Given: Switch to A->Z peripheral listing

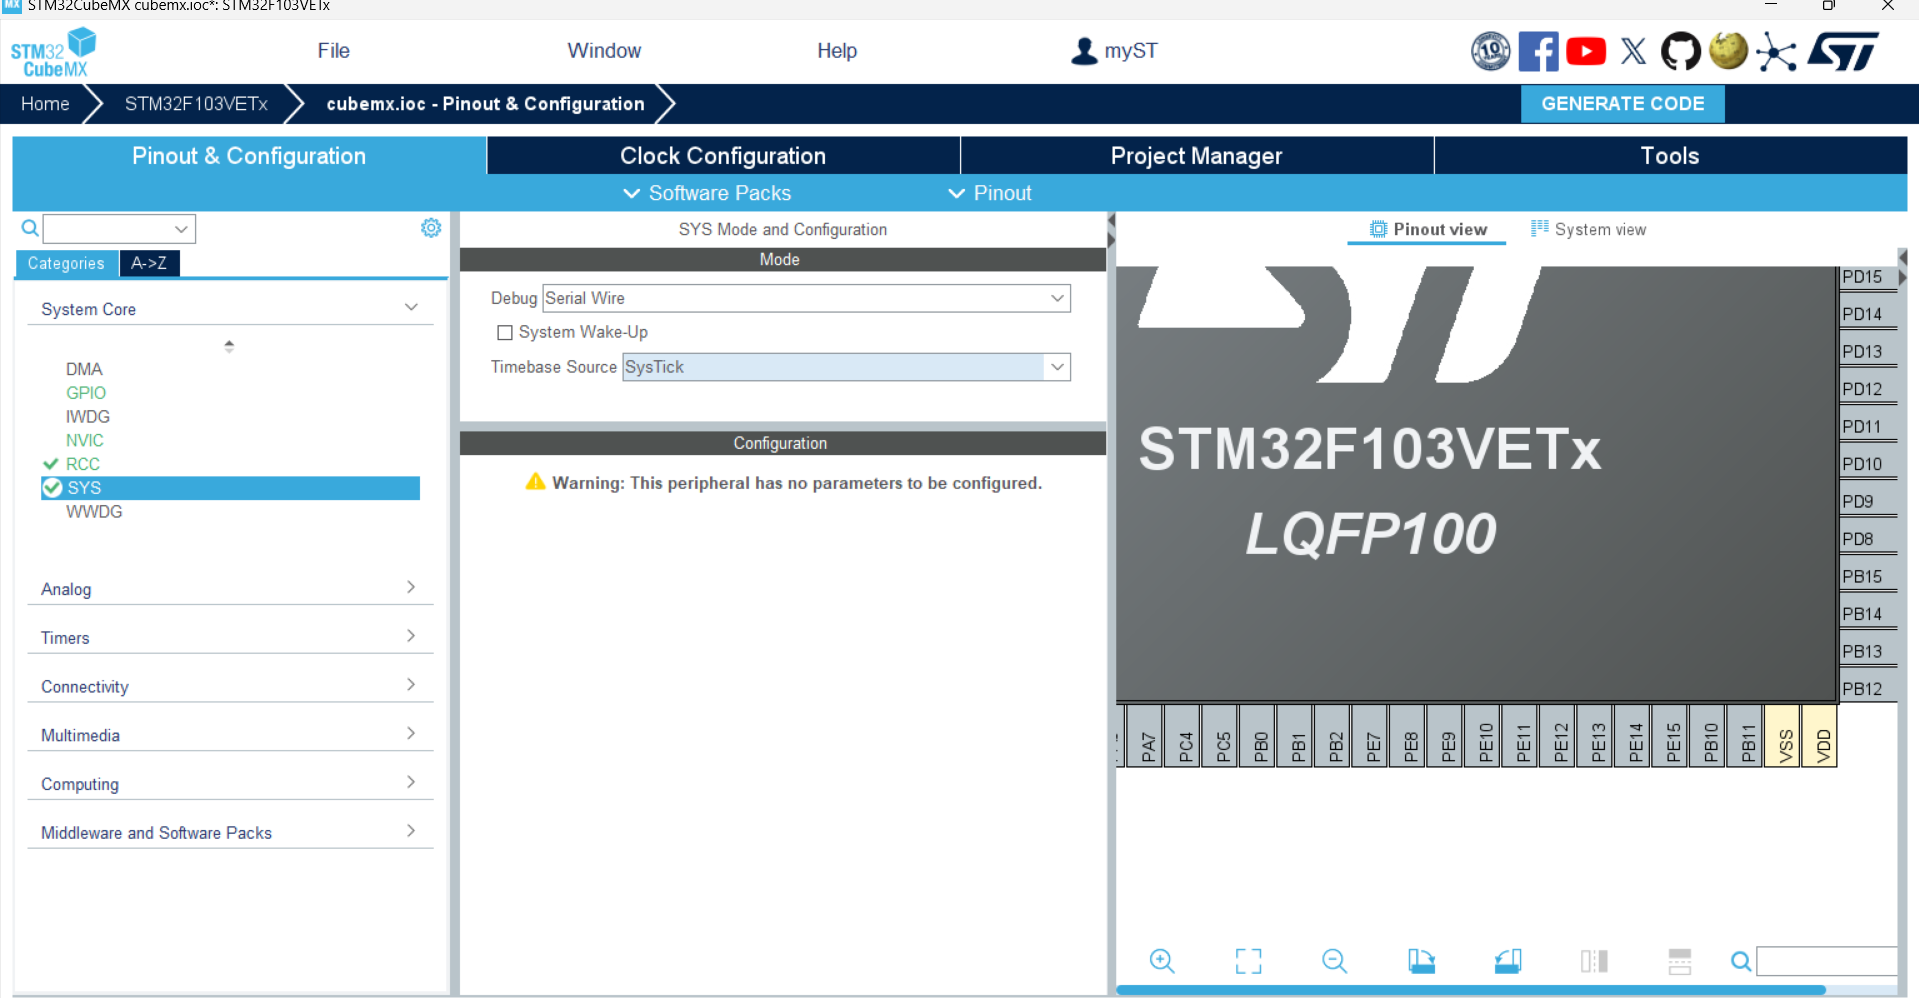Looking at the screenshot, I should coord(149,263).
